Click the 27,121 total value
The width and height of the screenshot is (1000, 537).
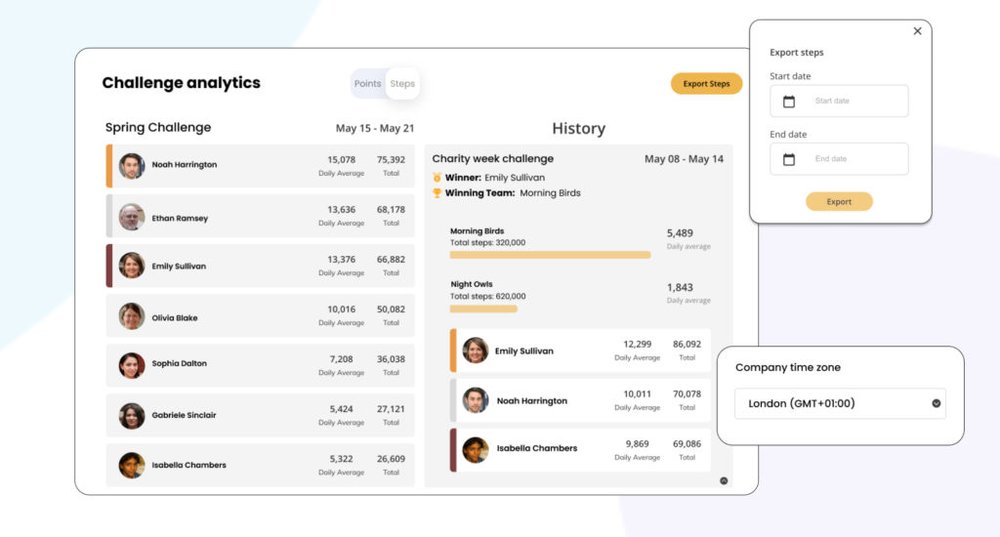391,409
